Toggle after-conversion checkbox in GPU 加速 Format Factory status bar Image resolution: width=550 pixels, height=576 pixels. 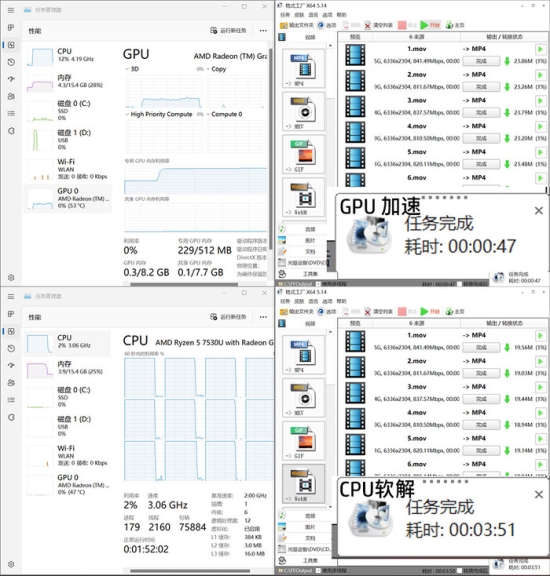(460, 284)
